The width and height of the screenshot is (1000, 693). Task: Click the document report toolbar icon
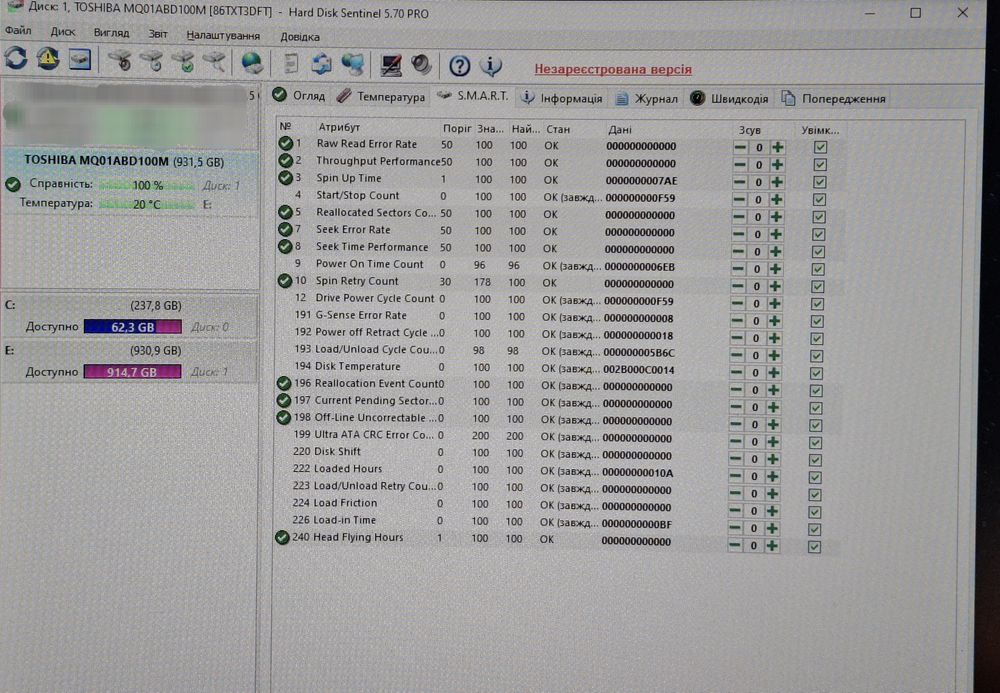coord(291,64)
